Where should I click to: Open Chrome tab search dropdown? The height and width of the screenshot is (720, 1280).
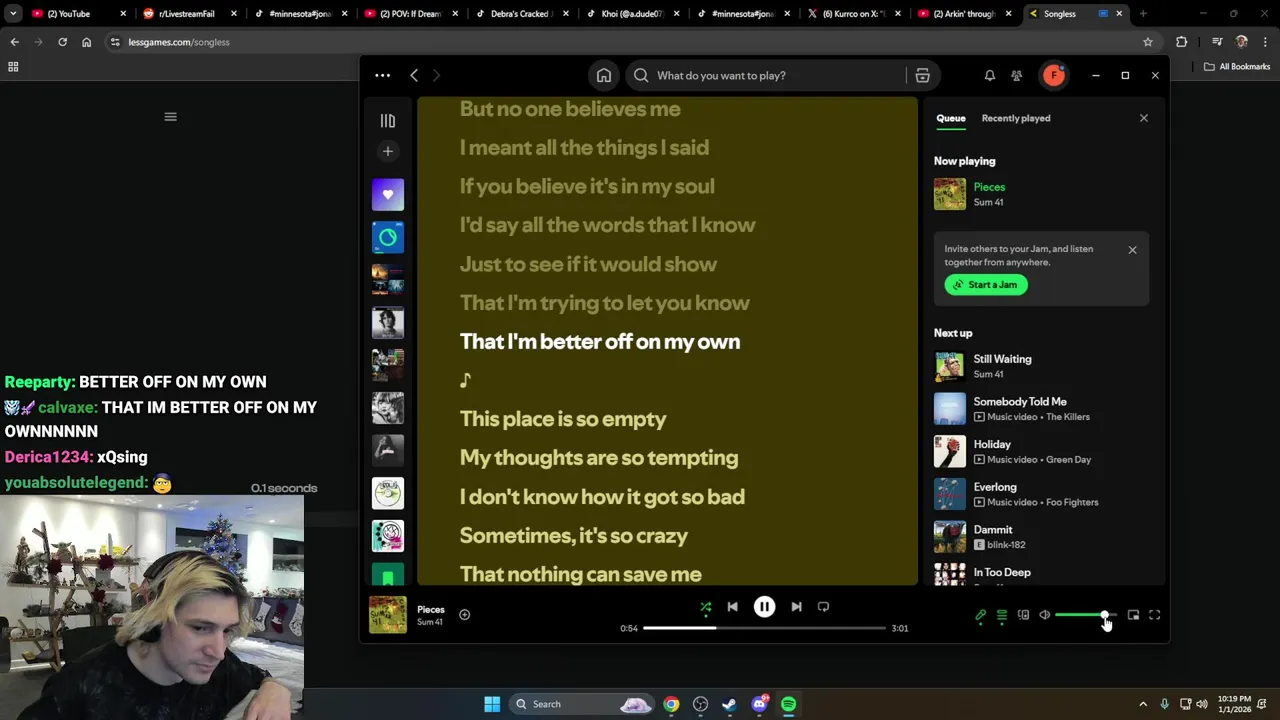click(x=13, y=14)
